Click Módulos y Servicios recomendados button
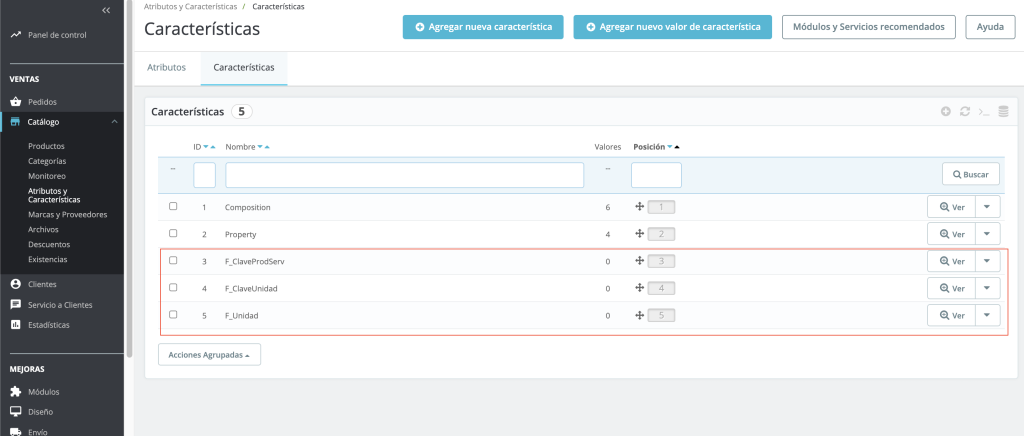 (869, 27)
